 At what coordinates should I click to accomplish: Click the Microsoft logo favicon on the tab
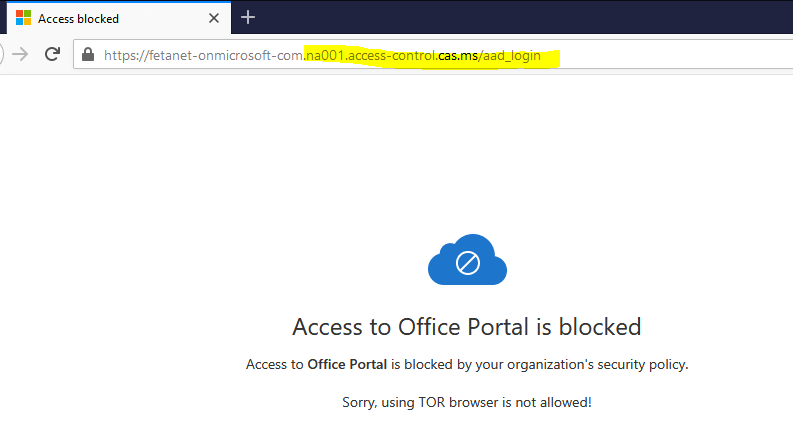tap(23, 17)
